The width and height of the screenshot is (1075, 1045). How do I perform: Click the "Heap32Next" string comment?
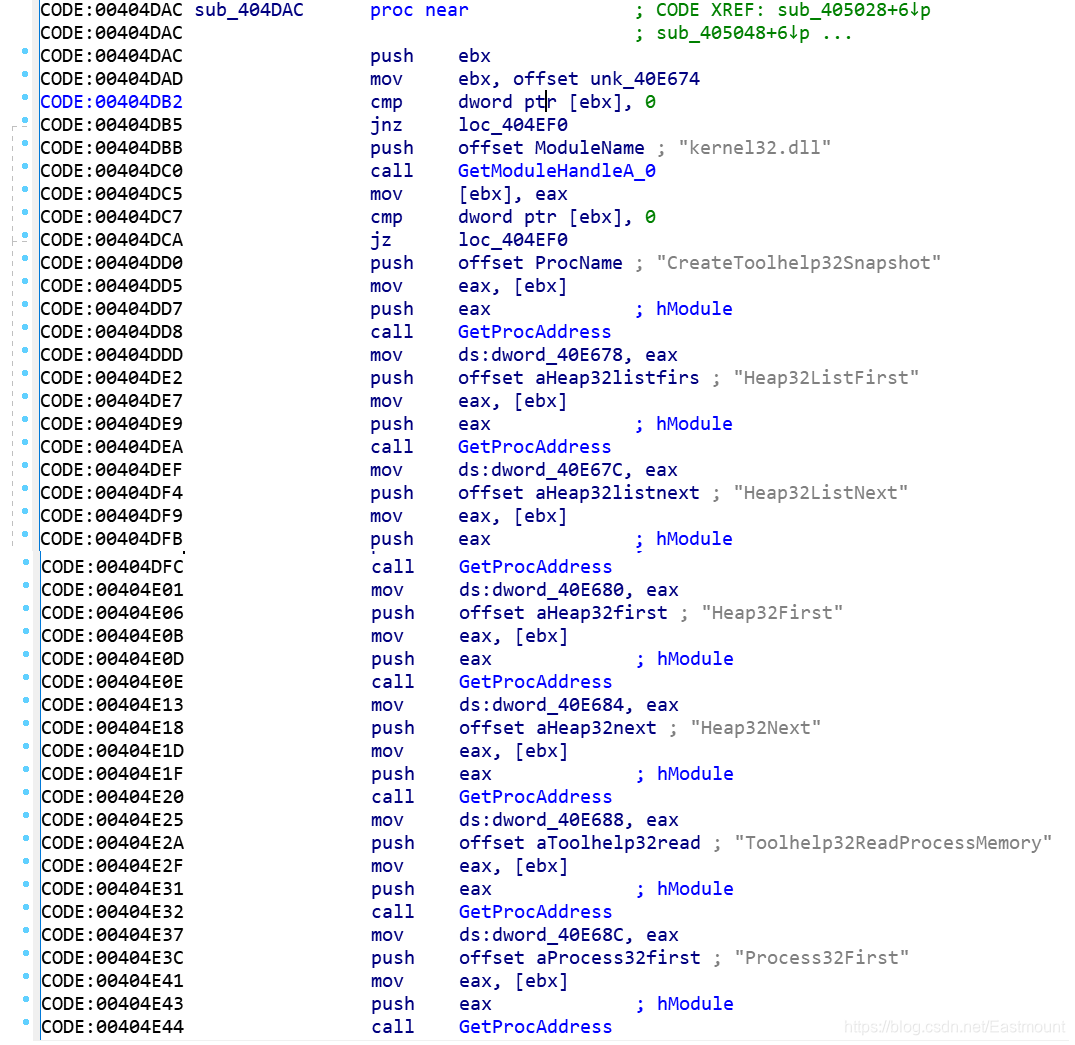(756, 728)
